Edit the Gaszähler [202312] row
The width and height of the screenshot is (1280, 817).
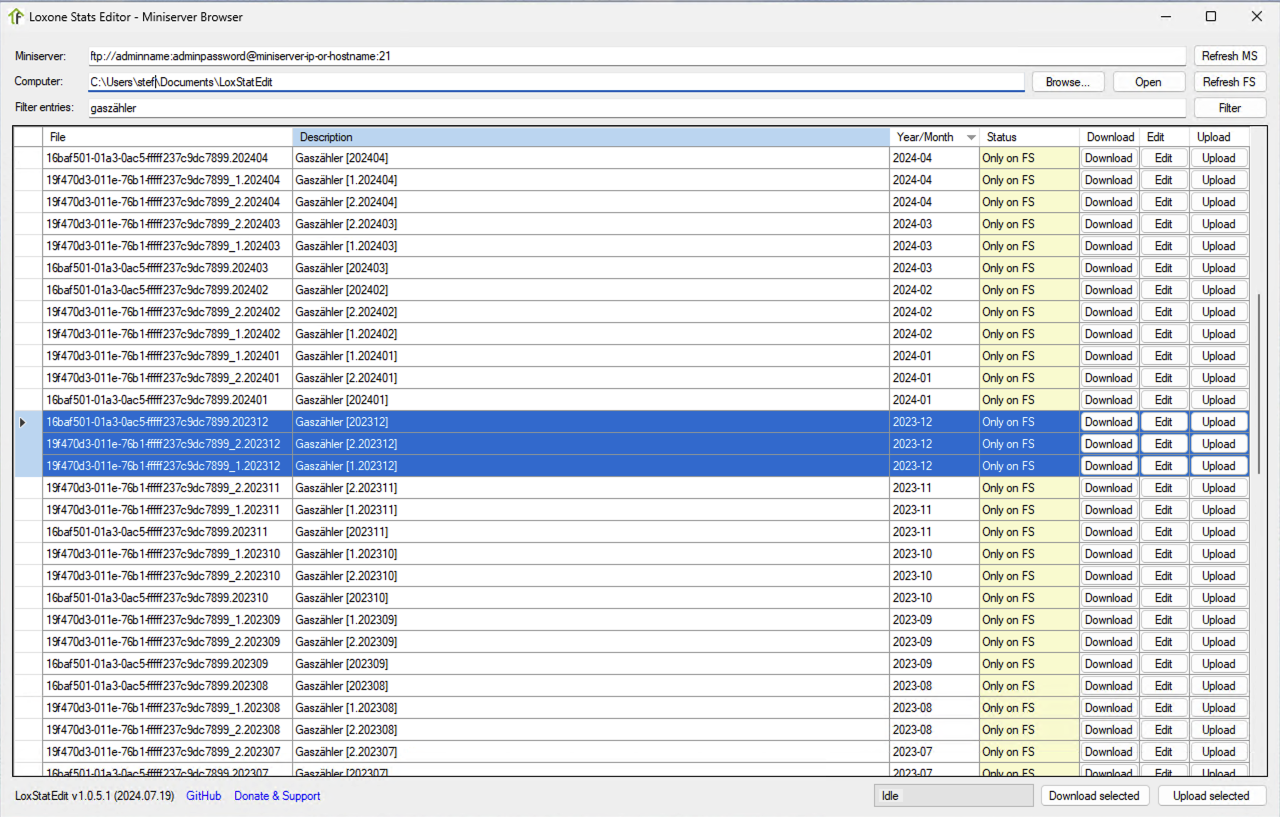pos(1163,422)
